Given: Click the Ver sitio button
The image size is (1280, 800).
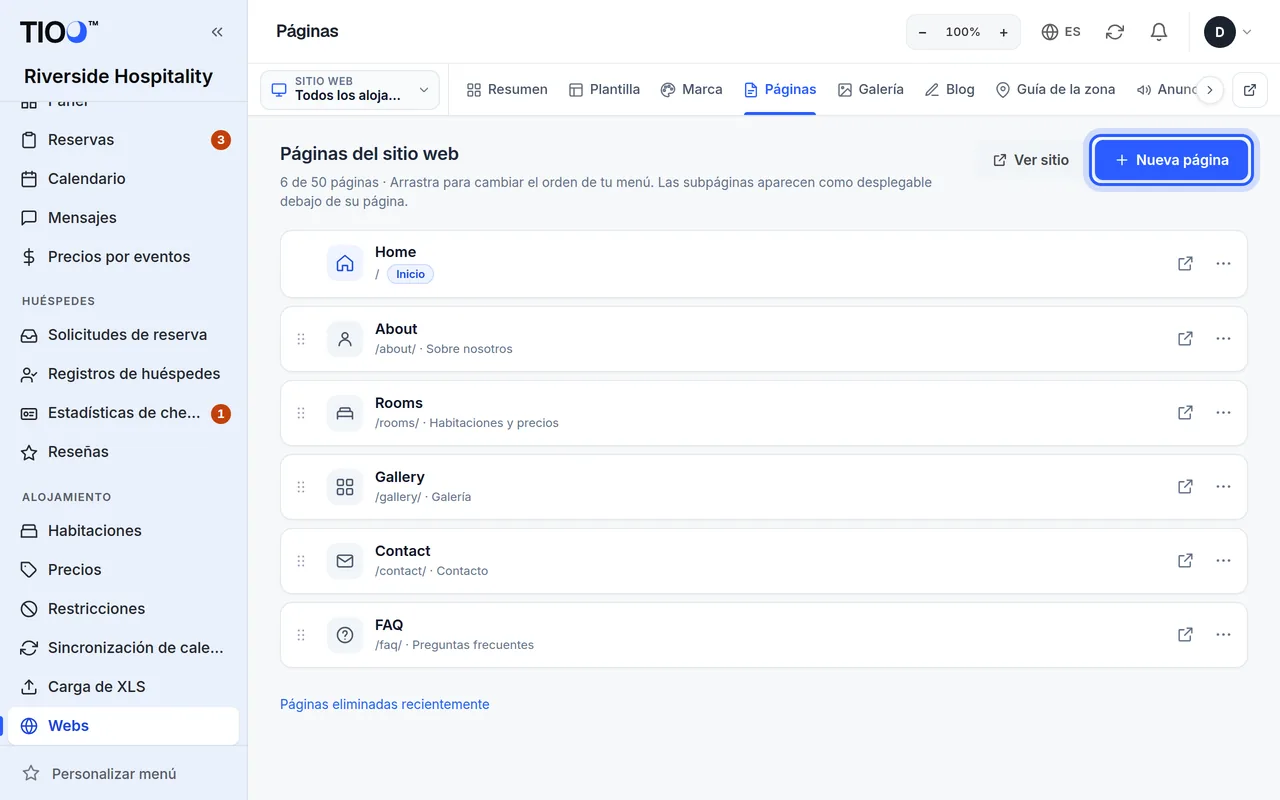Looking at the screenshot, I should point(1031,160).
